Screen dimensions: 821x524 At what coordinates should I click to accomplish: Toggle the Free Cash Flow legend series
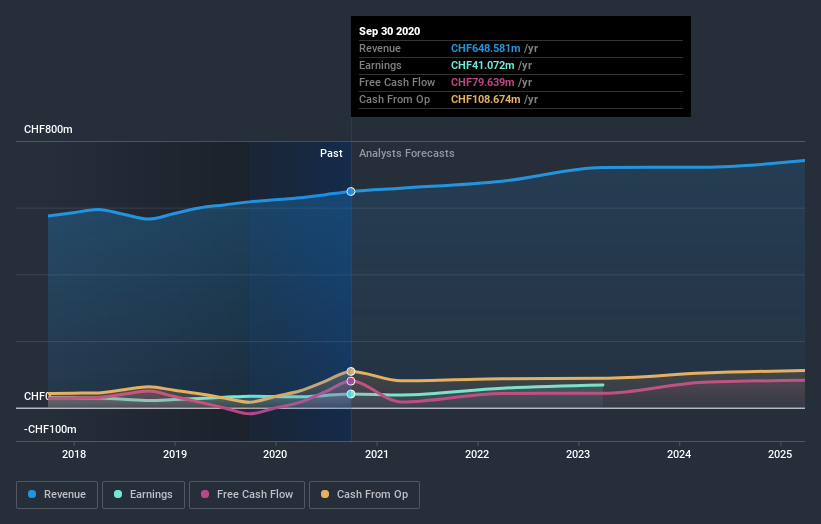247,495
